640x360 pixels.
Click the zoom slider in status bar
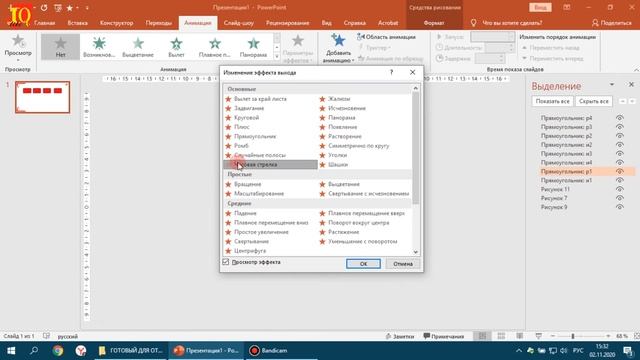click(573, 336)
